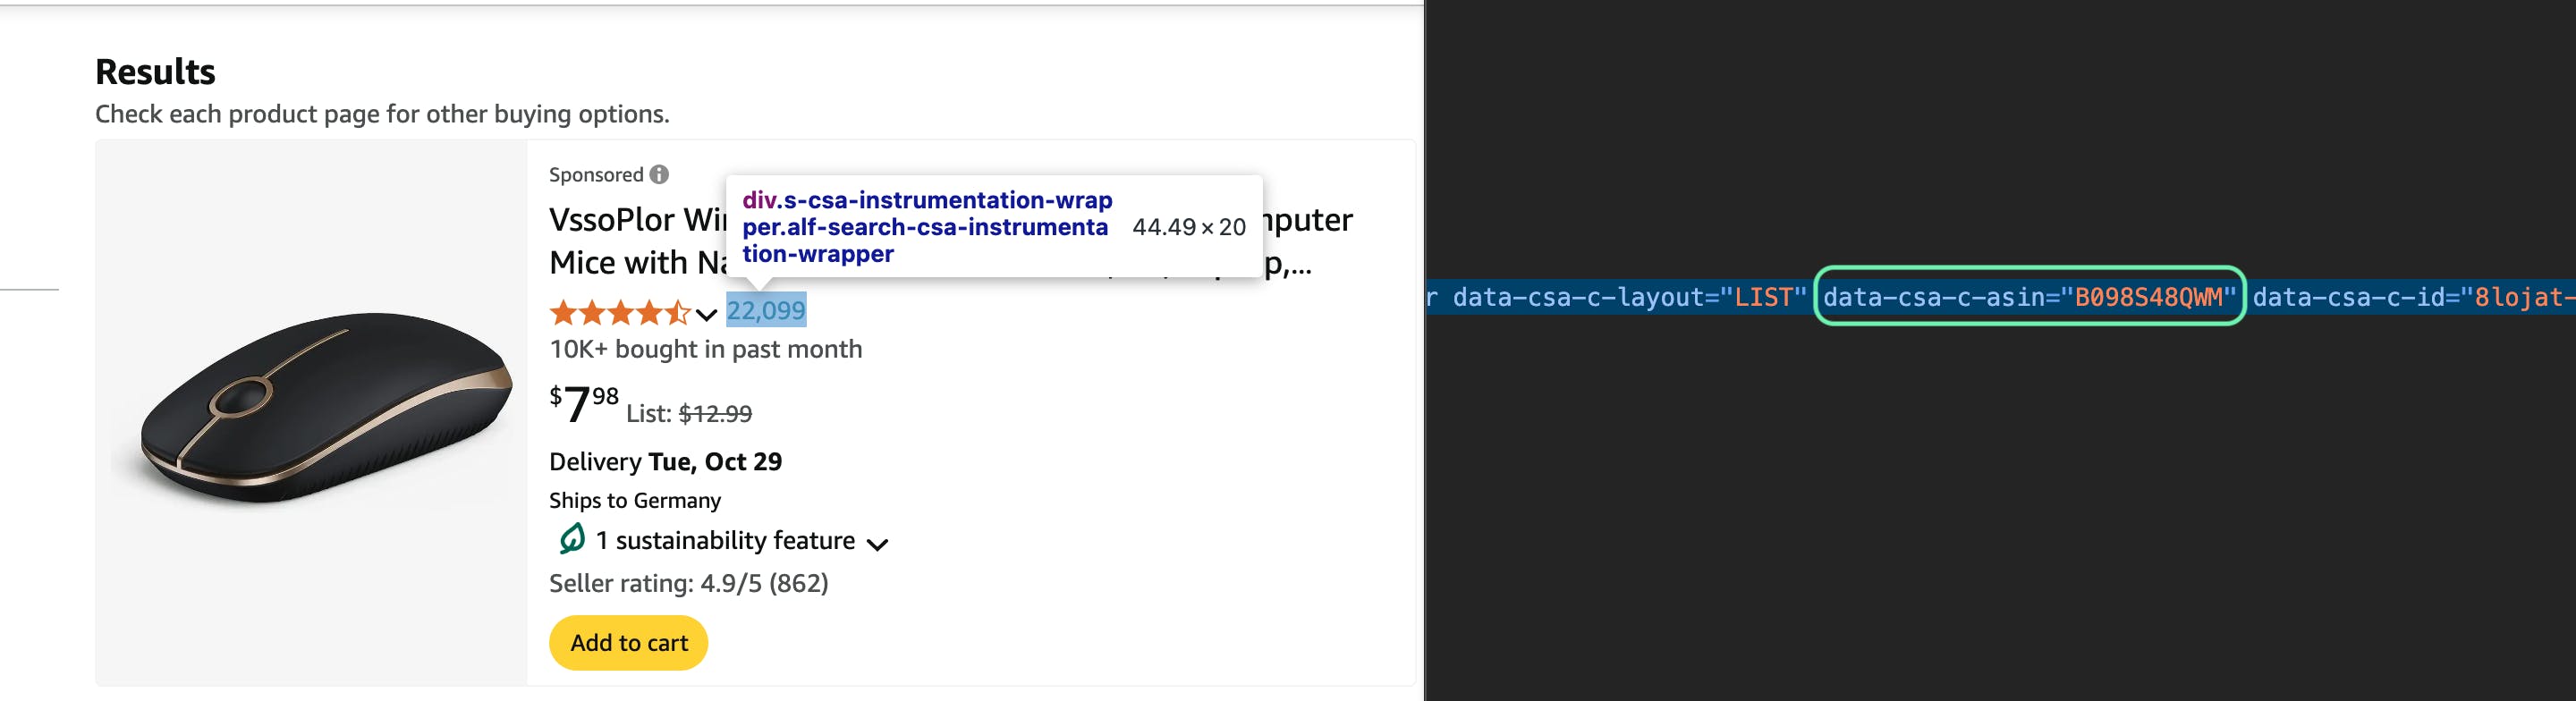The image size is (2576, 701).
Task: Open the ratings popover chevron
Action: [706, 315]
